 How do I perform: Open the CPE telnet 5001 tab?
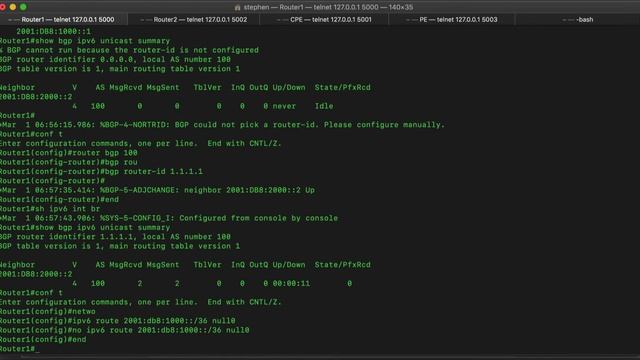(x=324, y=20)
